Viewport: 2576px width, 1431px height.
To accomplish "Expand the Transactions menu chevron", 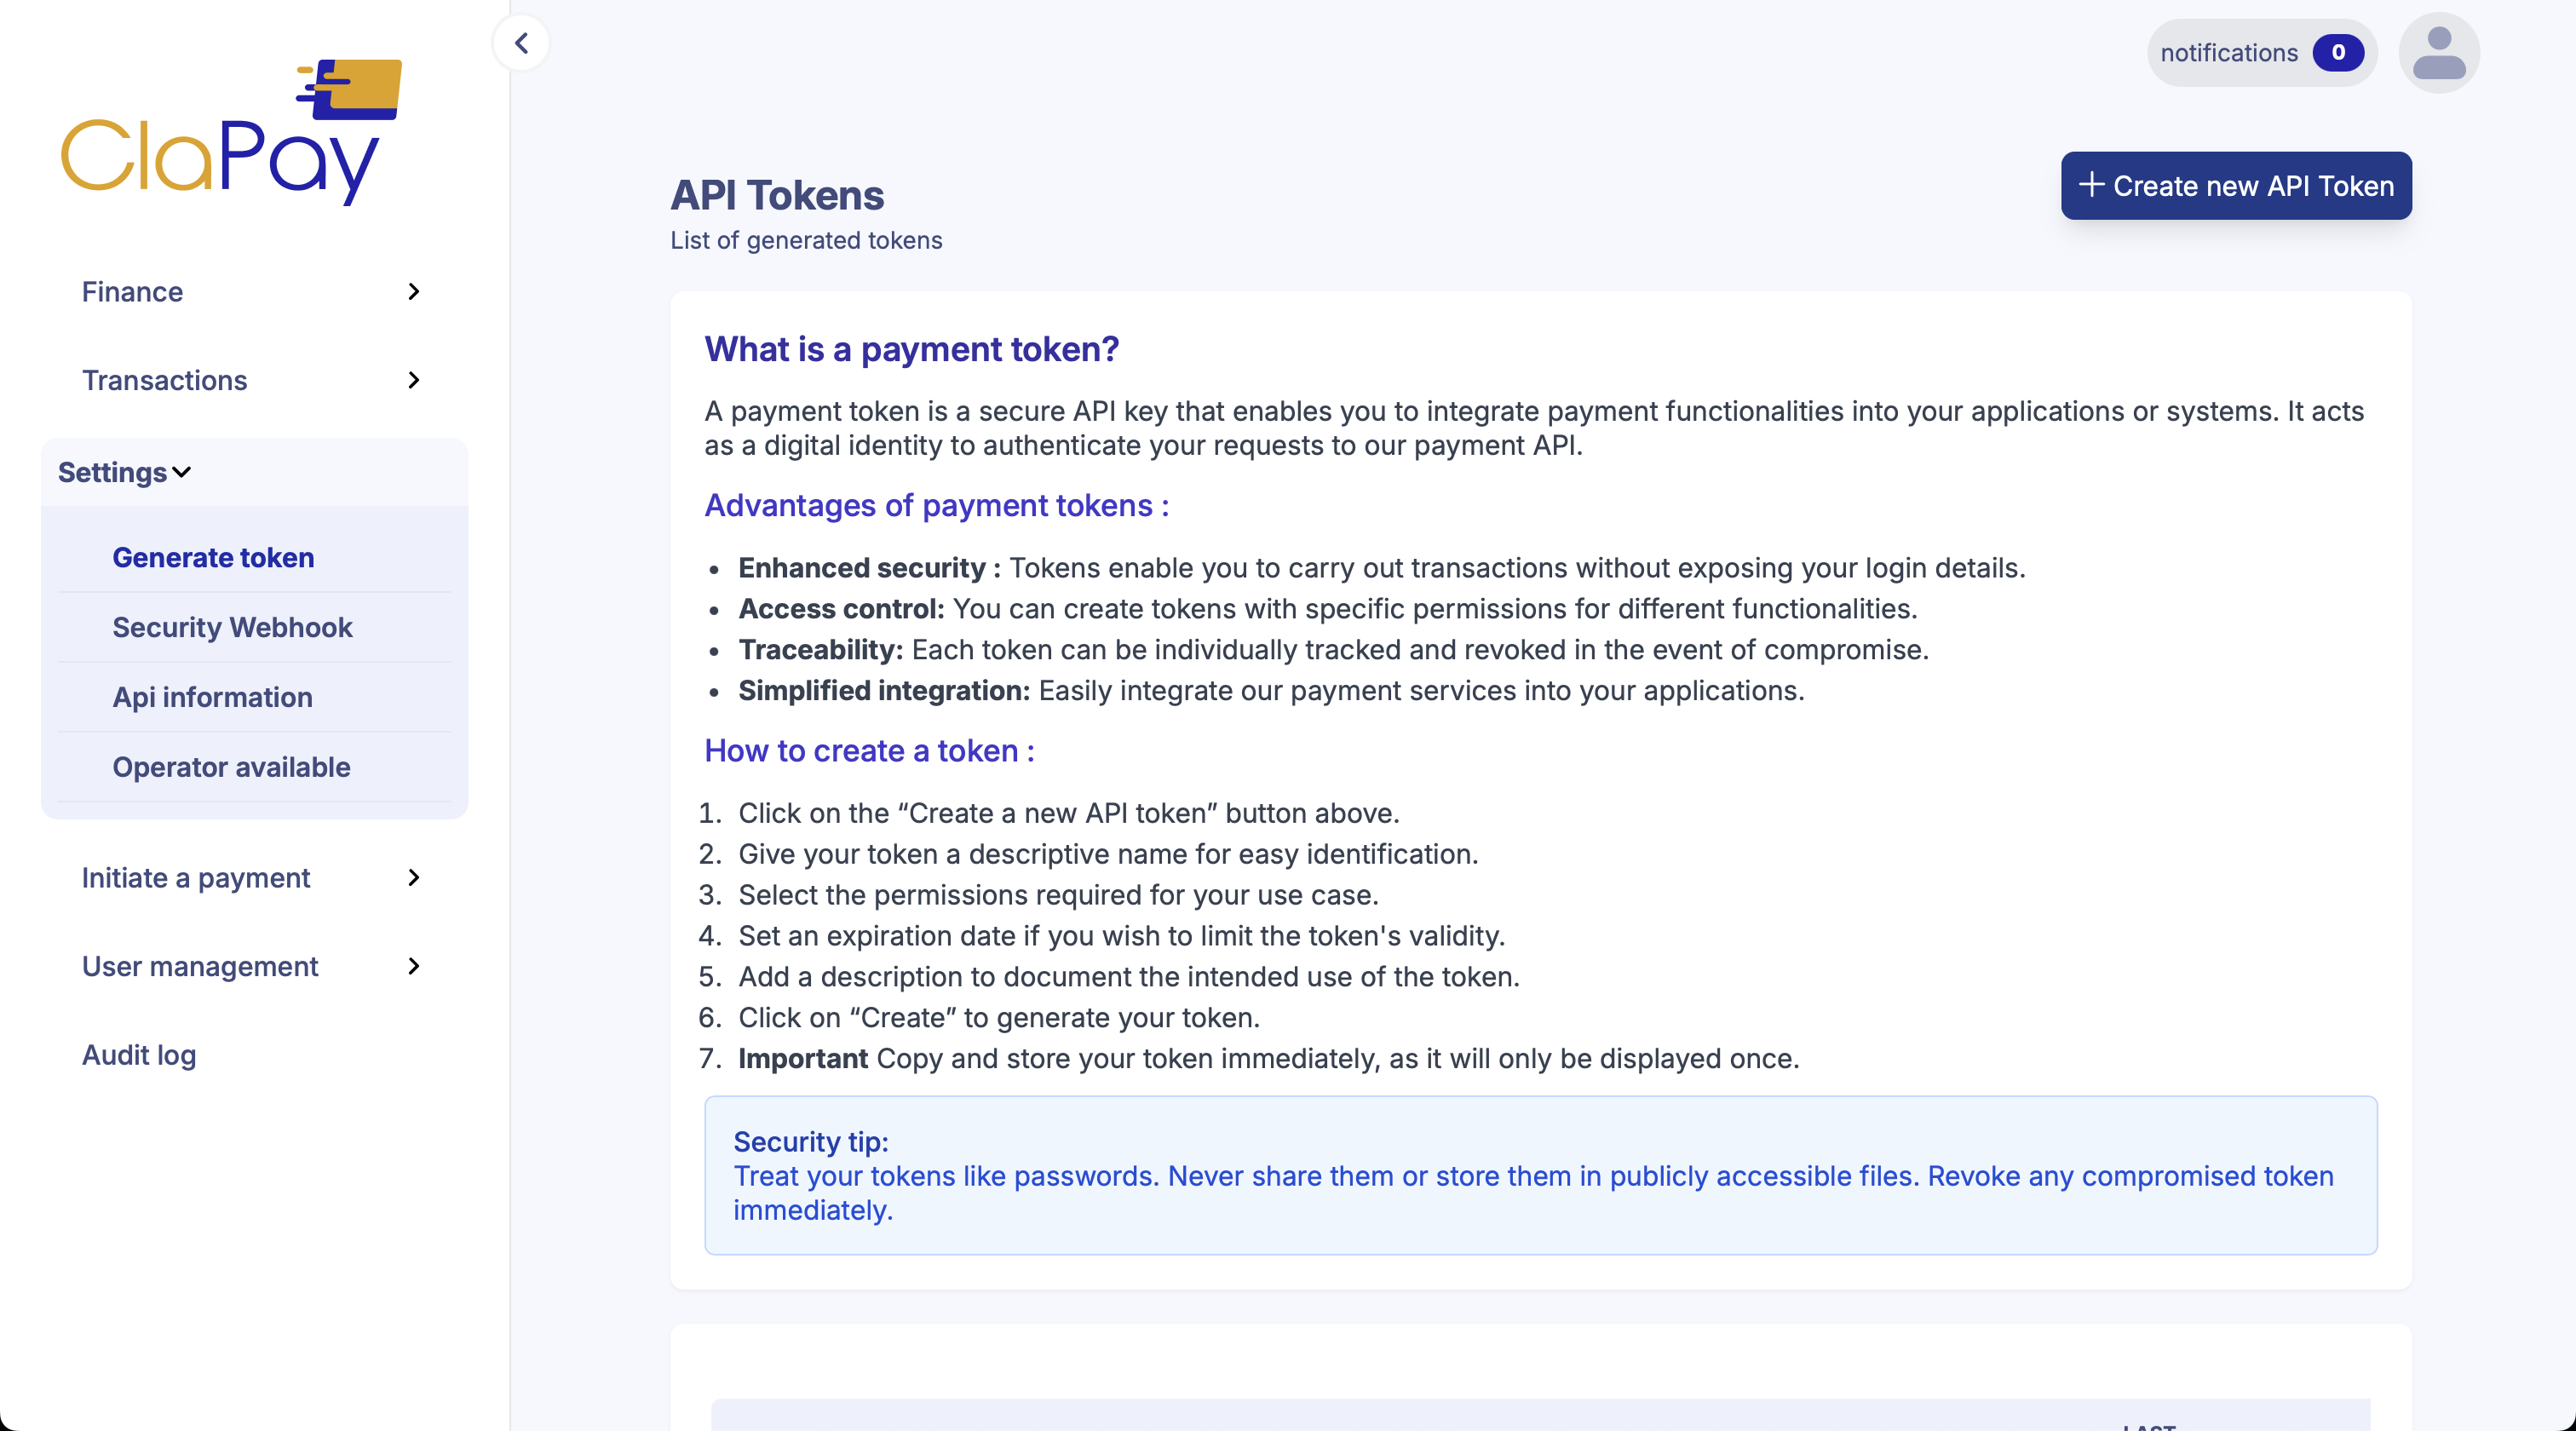I will pos(413,381).
